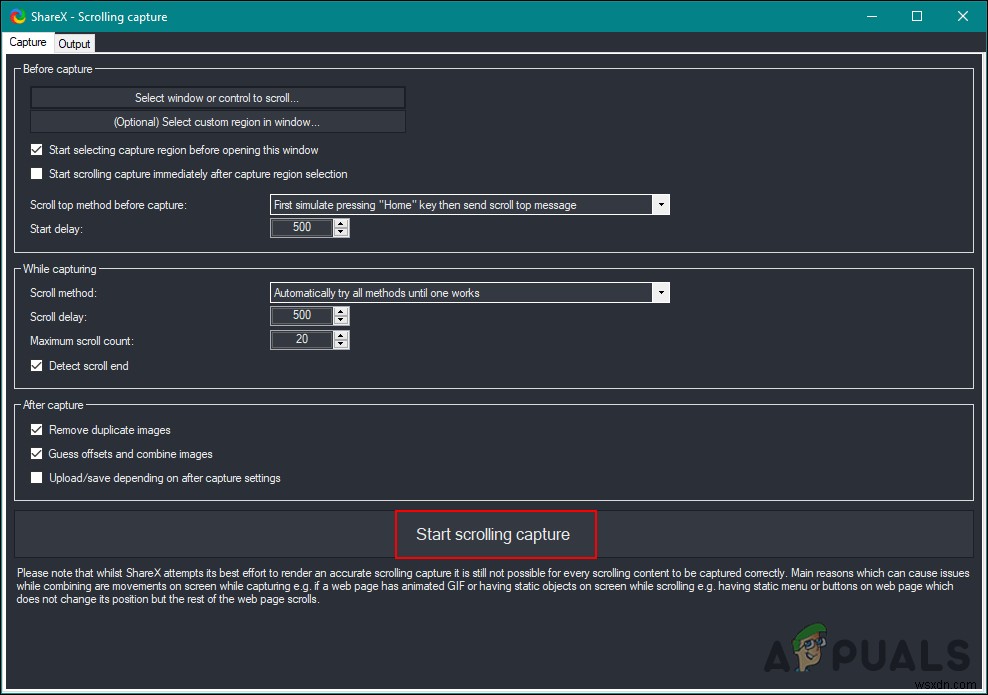Decrease Maximum scroll count with down arrow

[341, 344]
